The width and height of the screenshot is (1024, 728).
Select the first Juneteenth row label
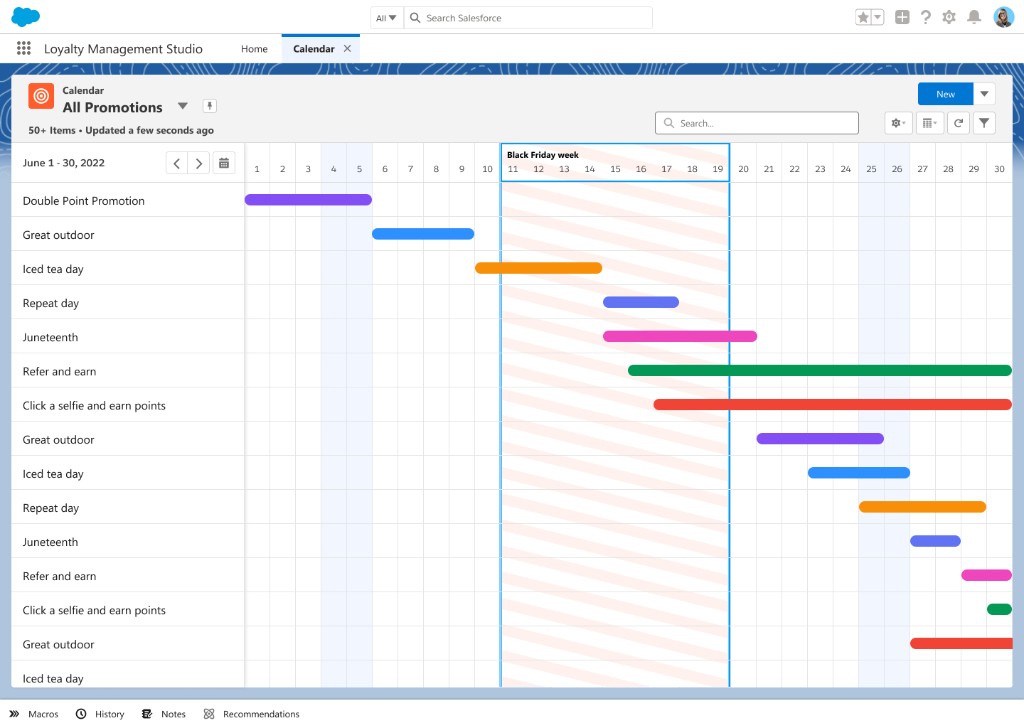[50, 338]
